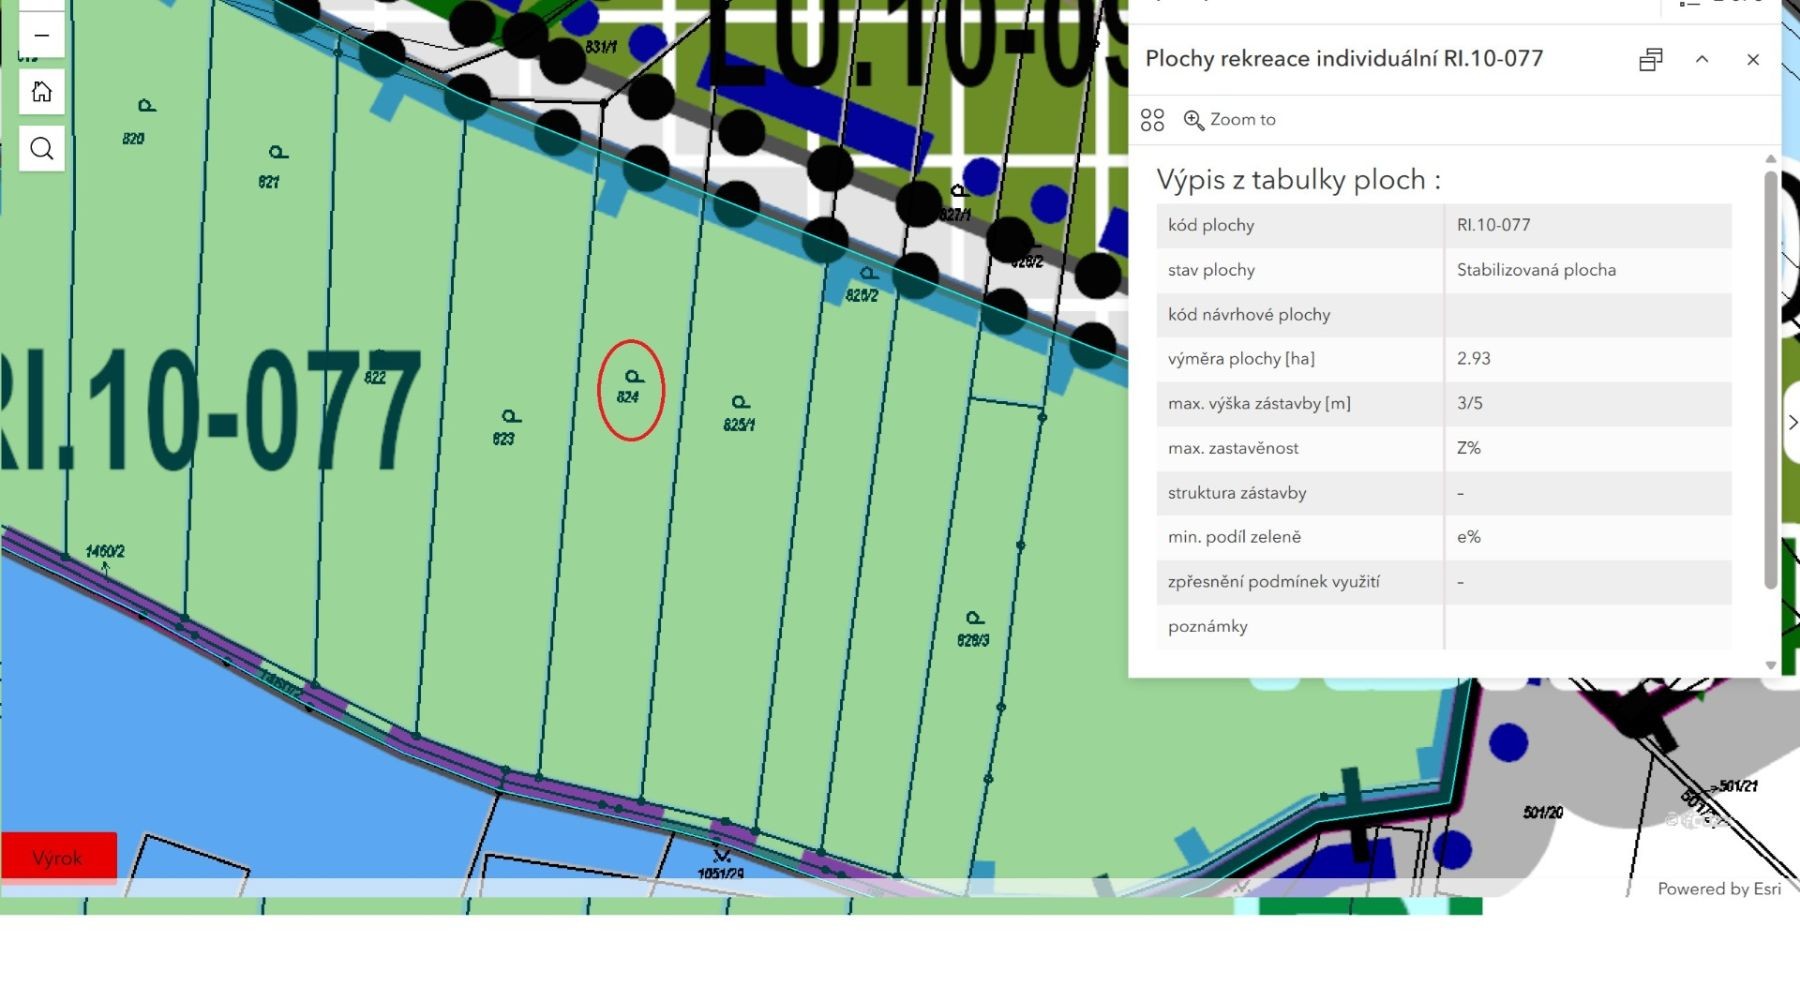The width and height of the screenshot is (1800, 1001).
Task: Select the Stabilizovaná plocha value
Action: [1536, 270]
